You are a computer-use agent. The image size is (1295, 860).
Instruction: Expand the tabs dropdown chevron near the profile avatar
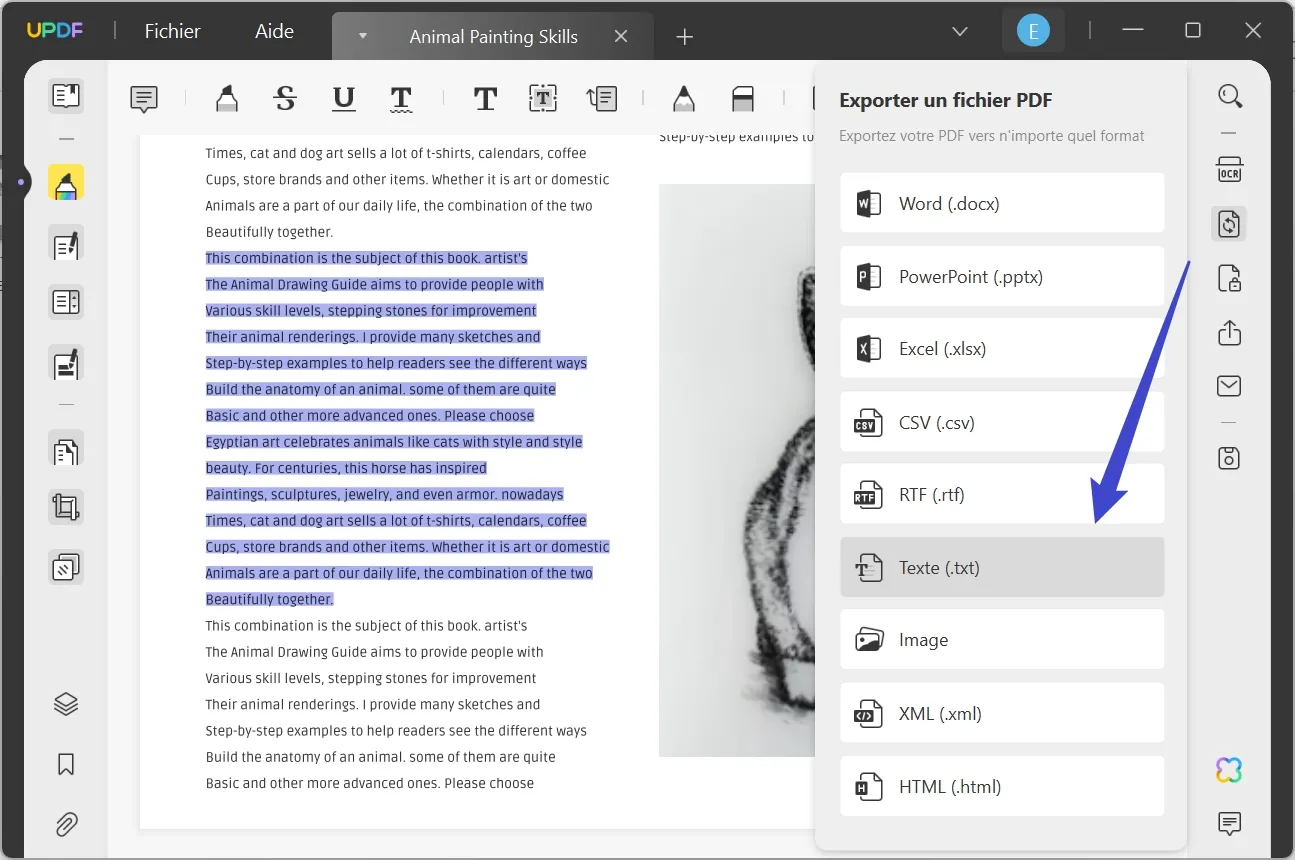point(959,31)
